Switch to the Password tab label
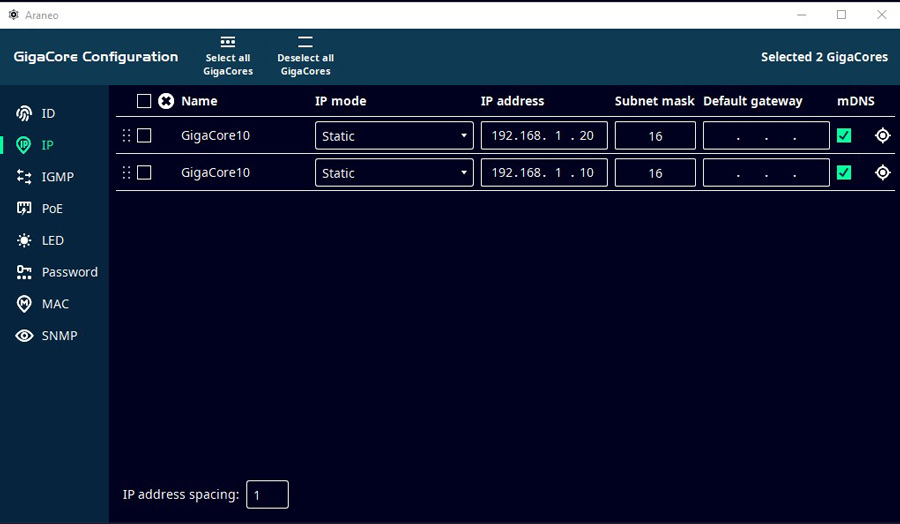Viewport: 900px width, 524px height. [69, 272]
